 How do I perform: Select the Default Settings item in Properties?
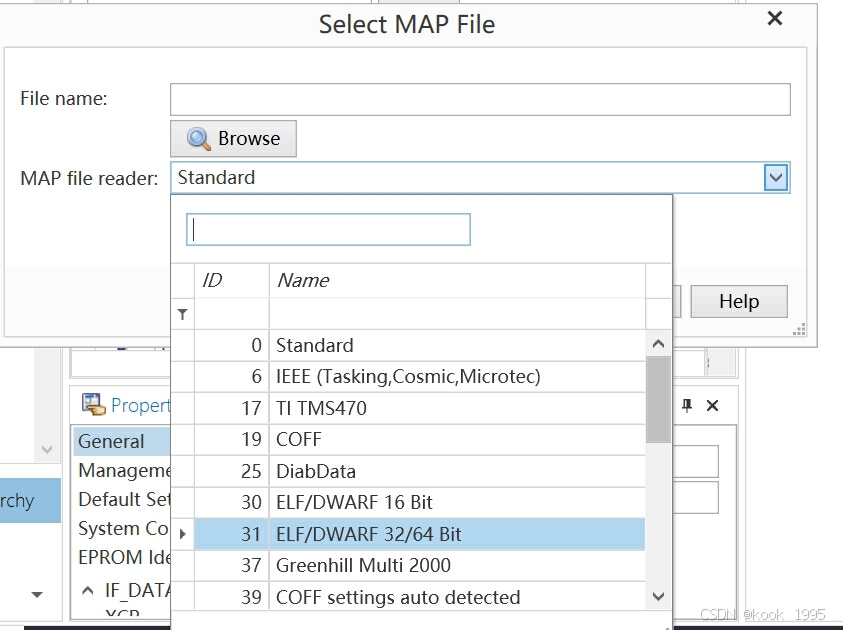[x=124, y=500]
